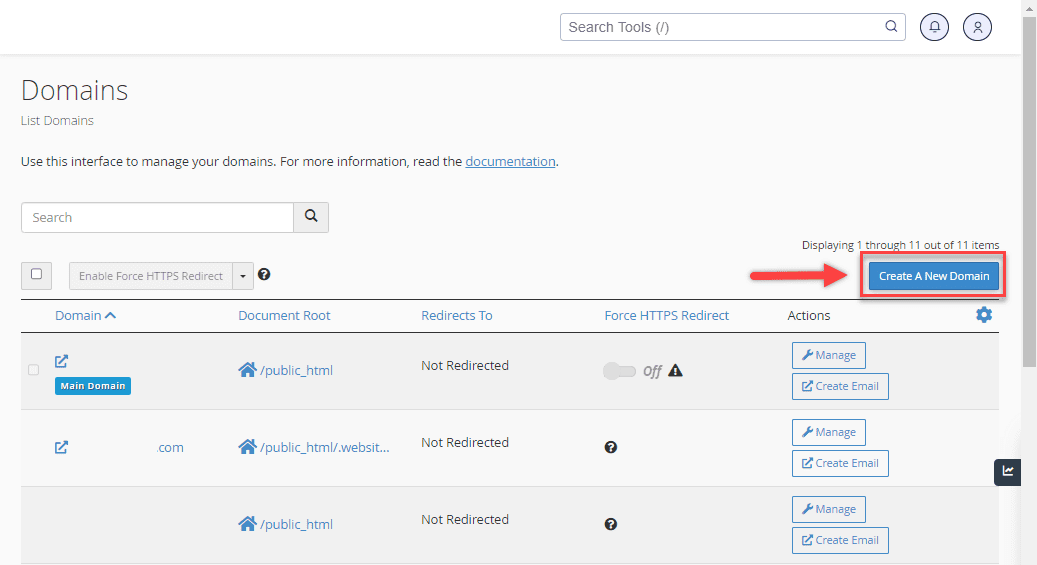Open help icon in the third domain row
Image resolution: width=1037 pixels, height=565 pixels.
611,524
